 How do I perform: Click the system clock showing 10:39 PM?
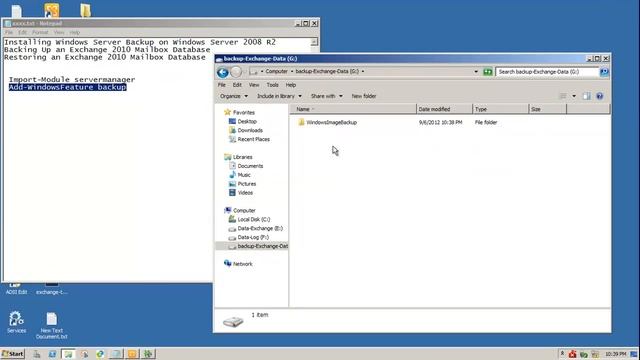click(616, 354)
